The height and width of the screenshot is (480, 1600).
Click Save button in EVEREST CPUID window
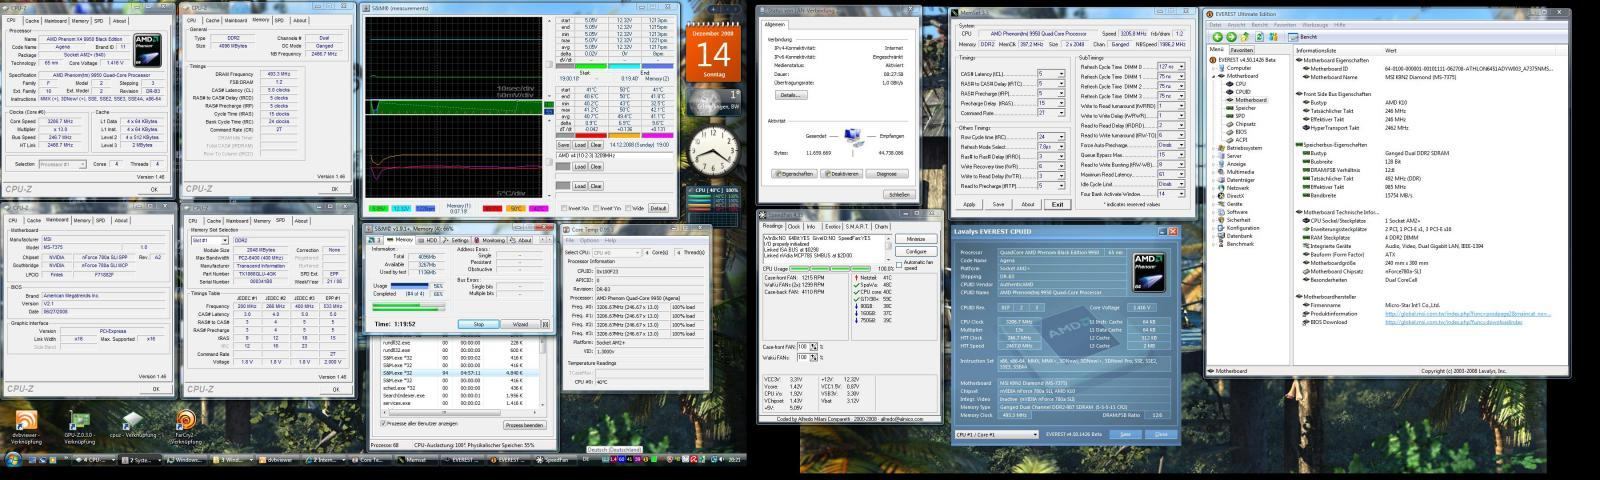tap(1125, 435)
